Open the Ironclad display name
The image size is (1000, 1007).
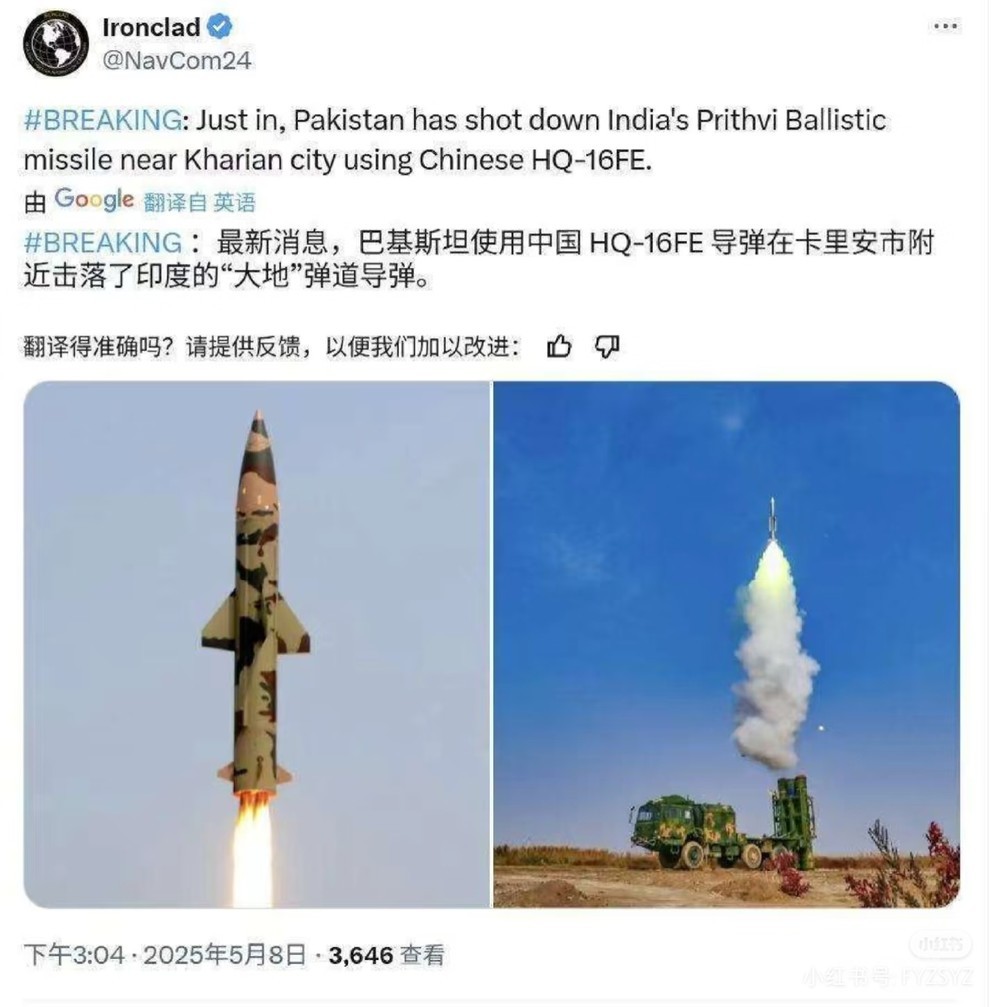click(152, 27)
